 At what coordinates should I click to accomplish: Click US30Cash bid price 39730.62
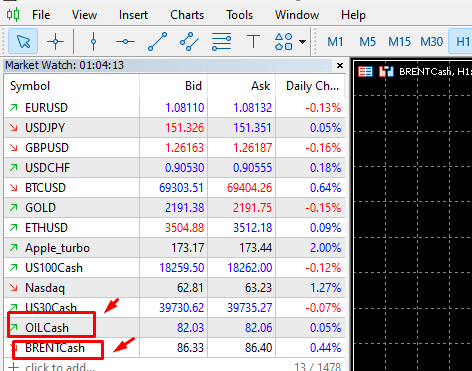(x=181, y=308)
